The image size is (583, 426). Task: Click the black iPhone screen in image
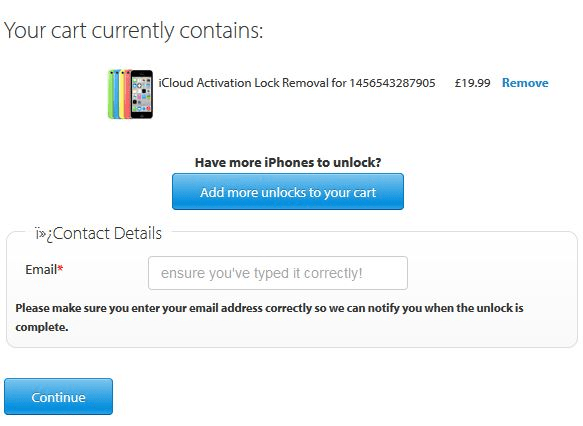pyautogui.click(x=142, y=94)
